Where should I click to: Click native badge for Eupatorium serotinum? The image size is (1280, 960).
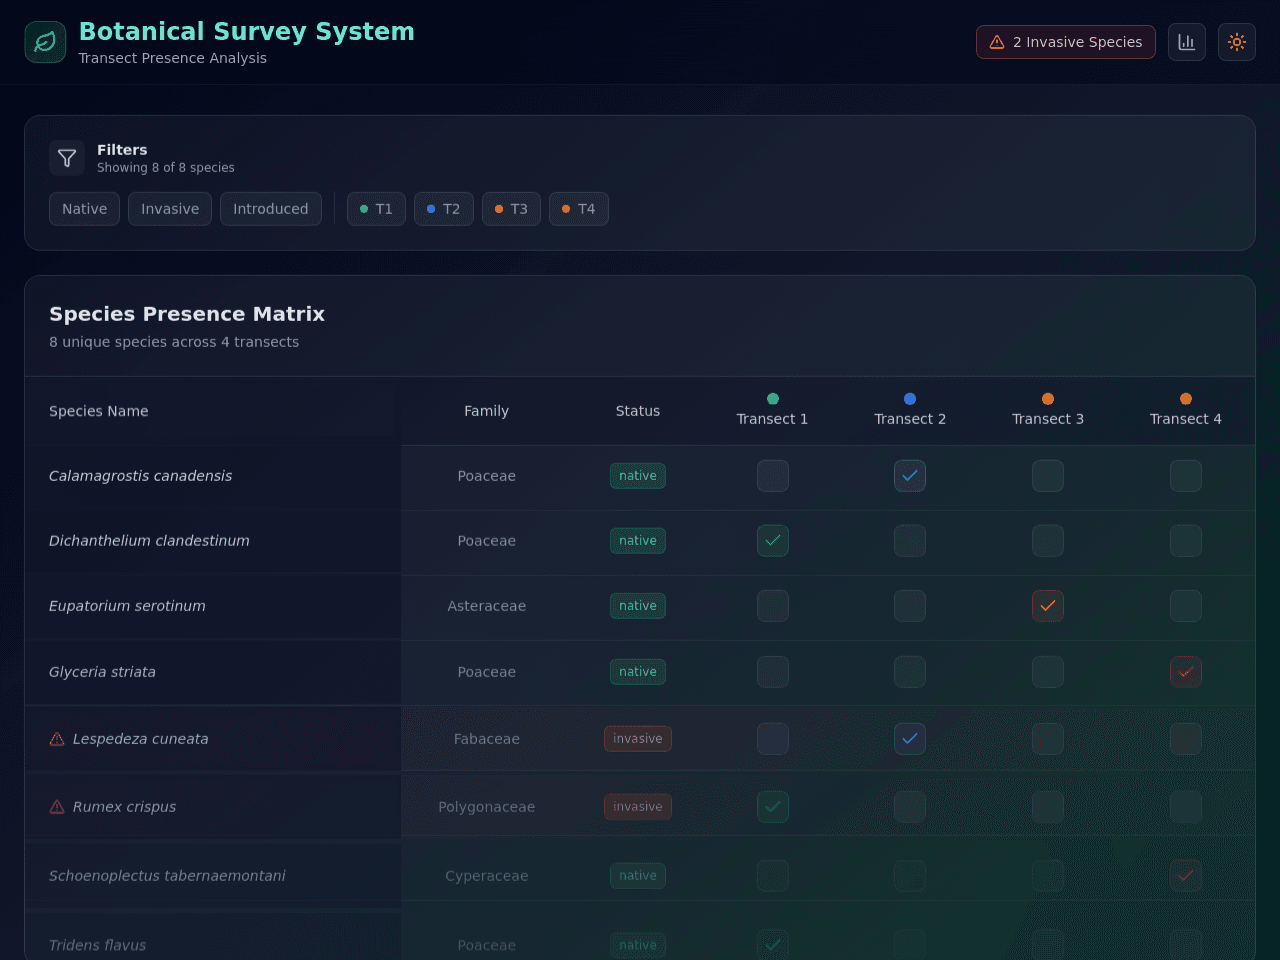click(638, 606)
